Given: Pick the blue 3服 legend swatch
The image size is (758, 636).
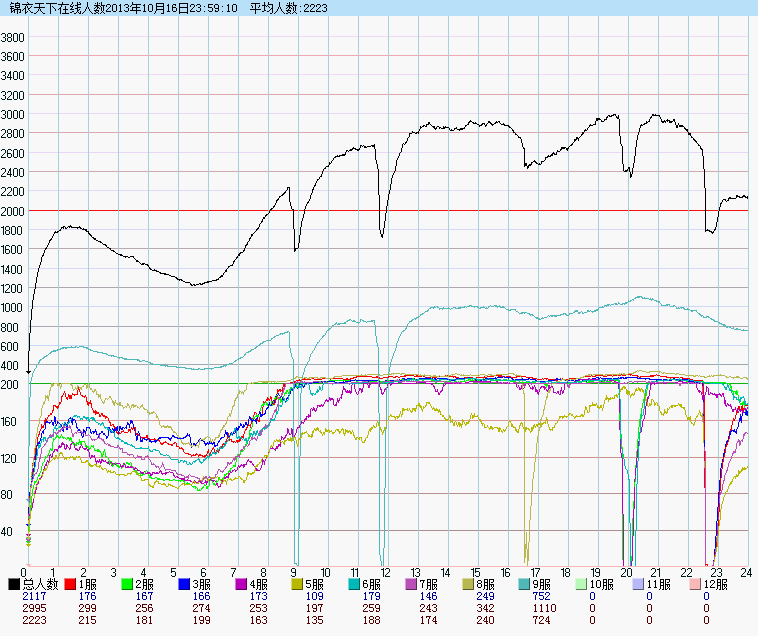Looking at the screenshot, I should pos(184,583).
